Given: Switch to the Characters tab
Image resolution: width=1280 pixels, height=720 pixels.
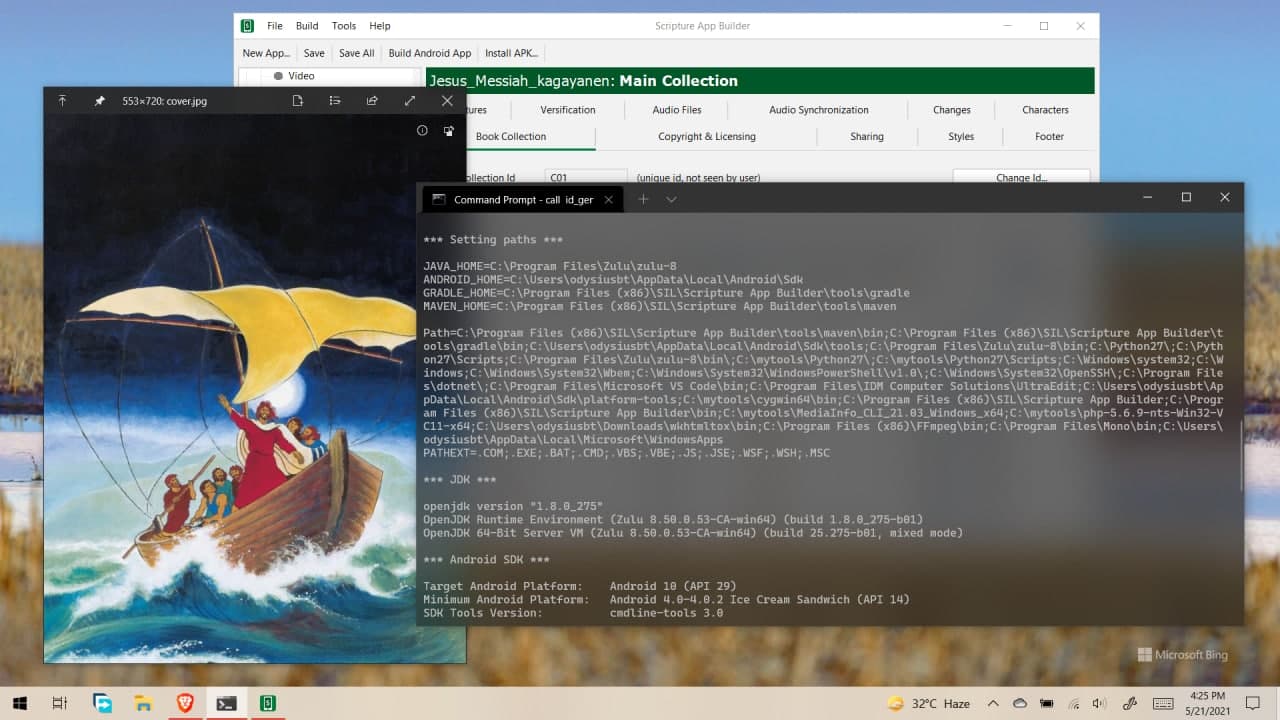Looking at the screenshot, I should tap(1045, 110).
